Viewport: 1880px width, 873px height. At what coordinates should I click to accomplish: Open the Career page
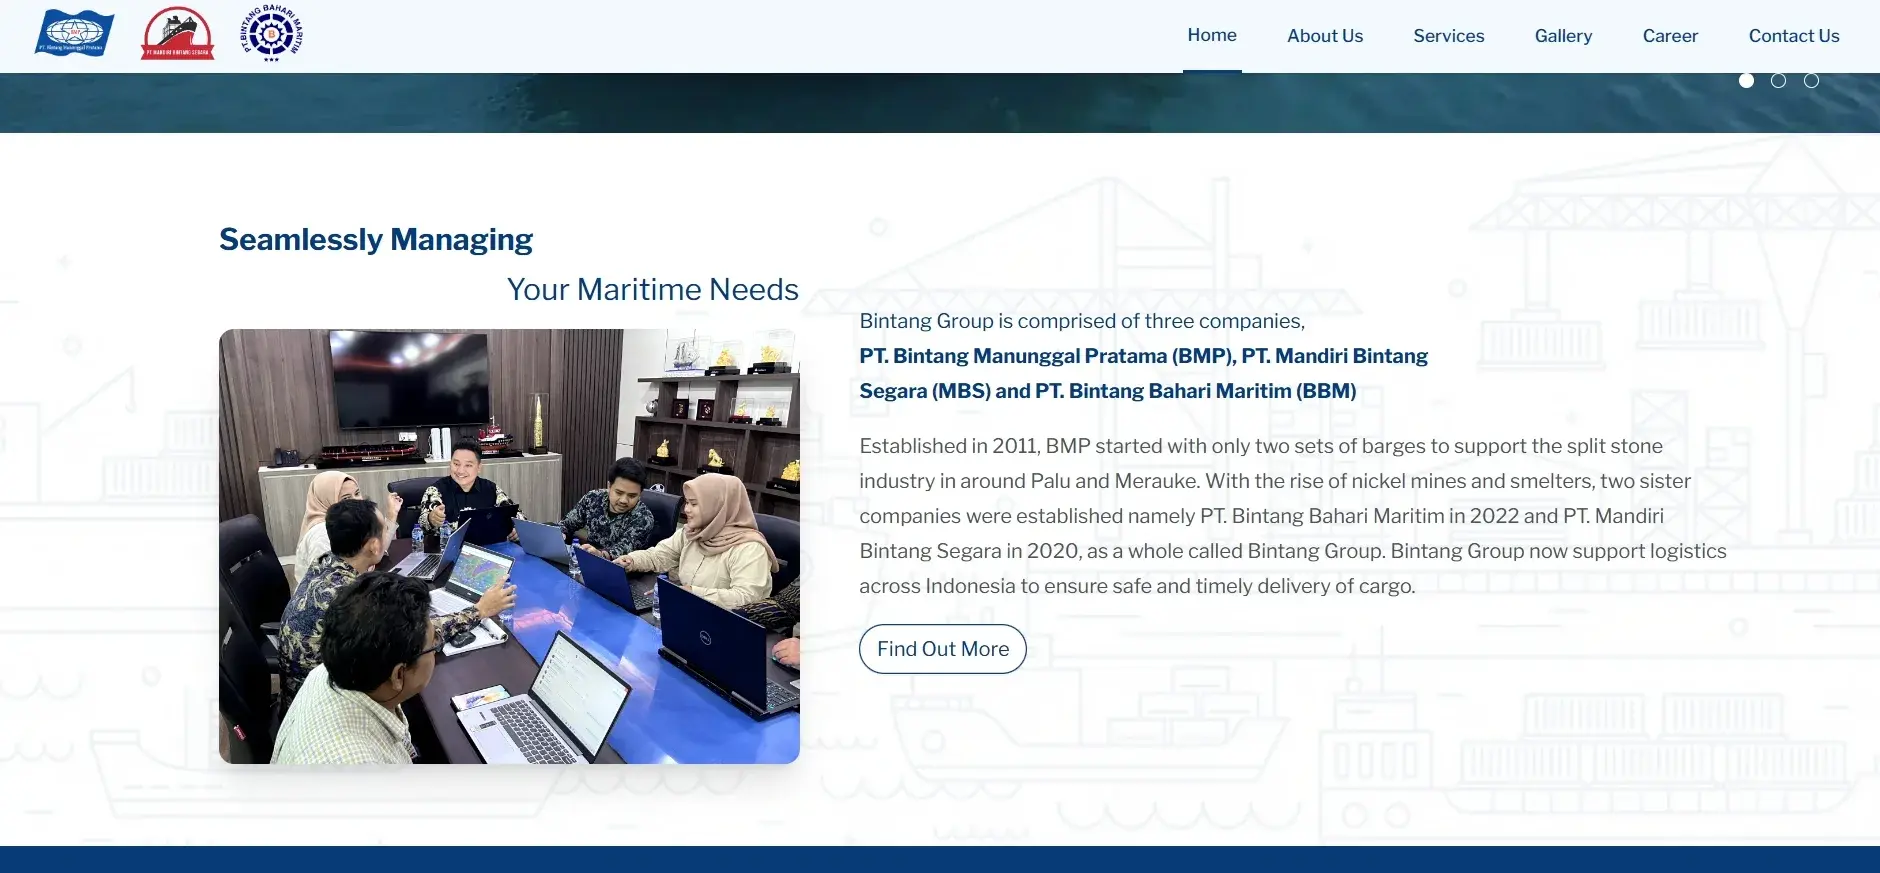pos(1670,36)
